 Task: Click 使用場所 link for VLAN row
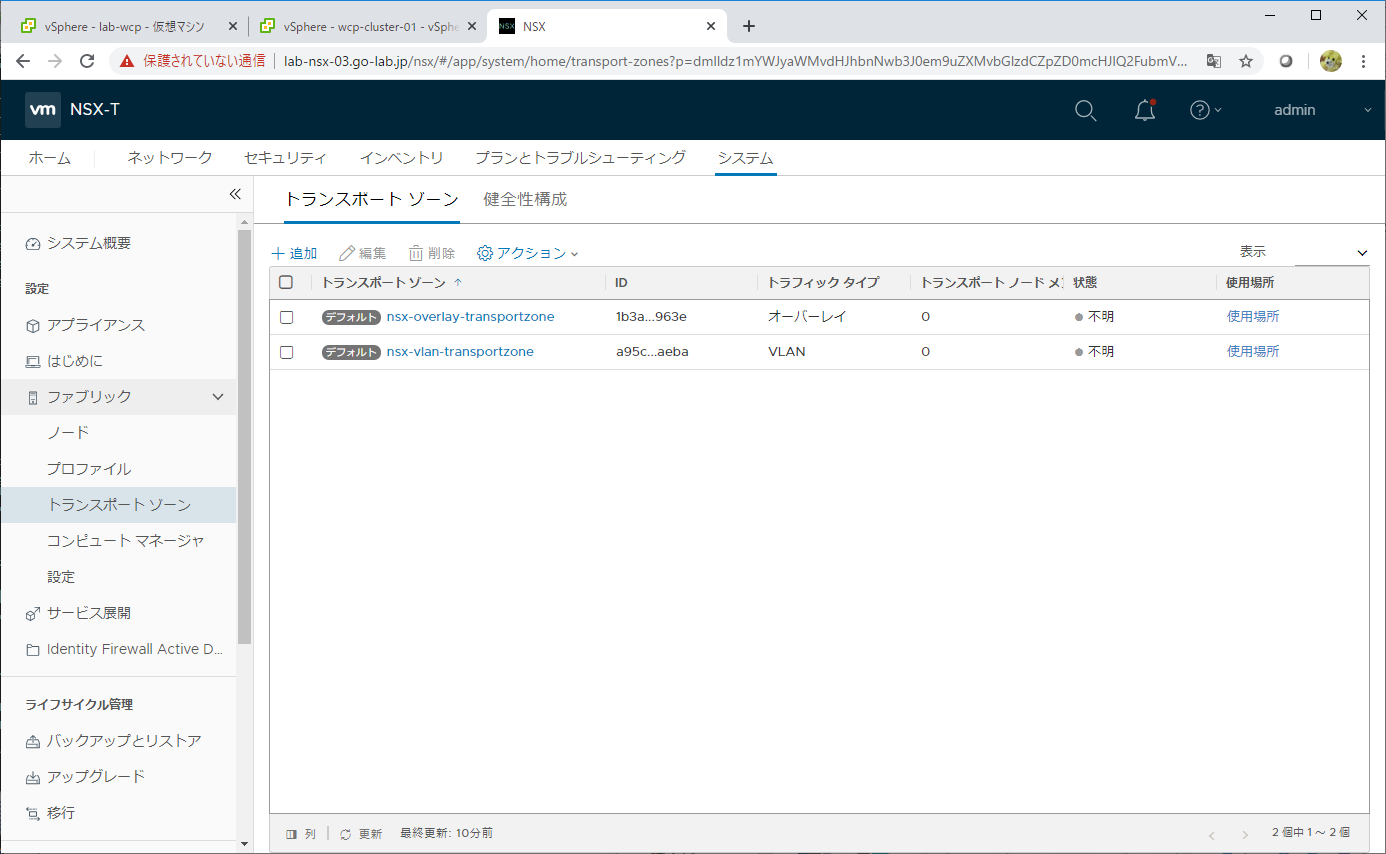pos(1253,352)
